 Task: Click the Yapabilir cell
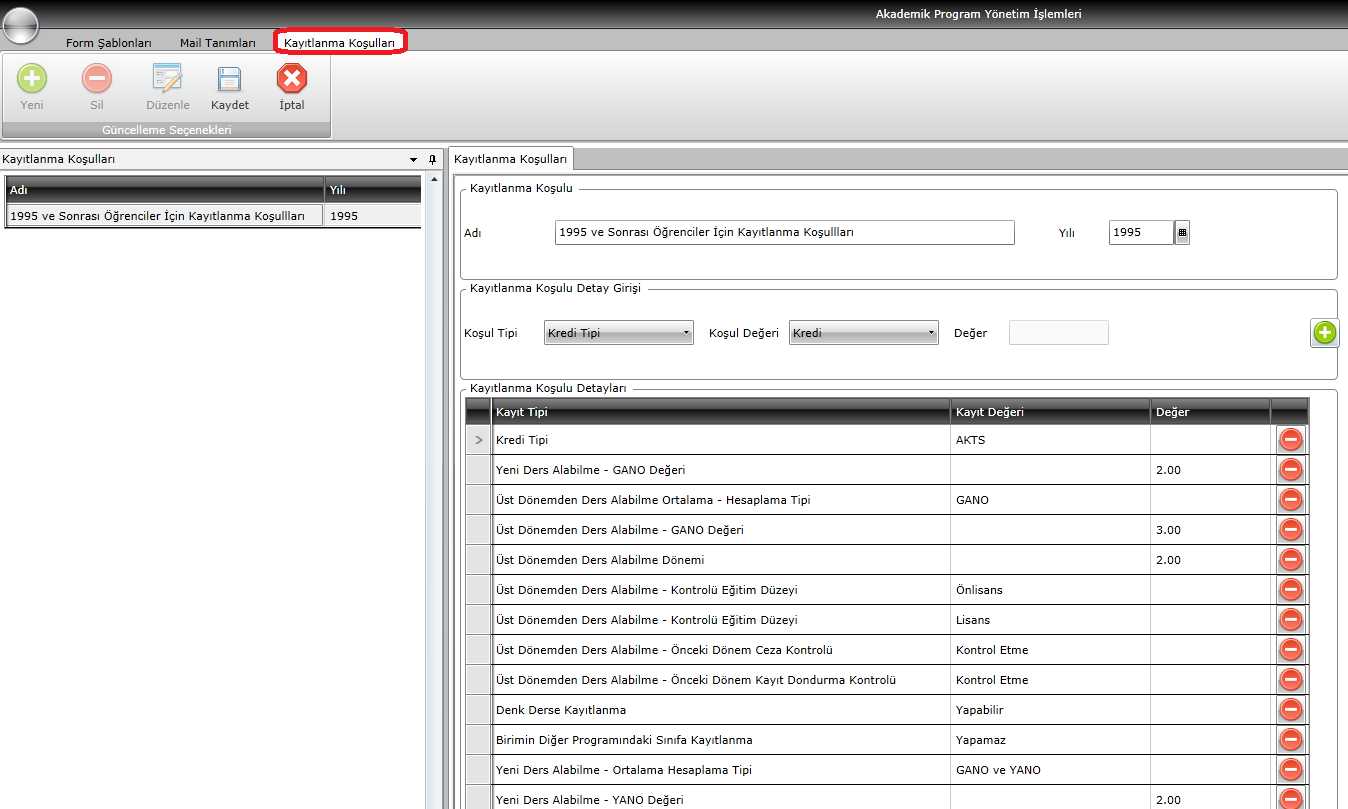point(1050,710)
